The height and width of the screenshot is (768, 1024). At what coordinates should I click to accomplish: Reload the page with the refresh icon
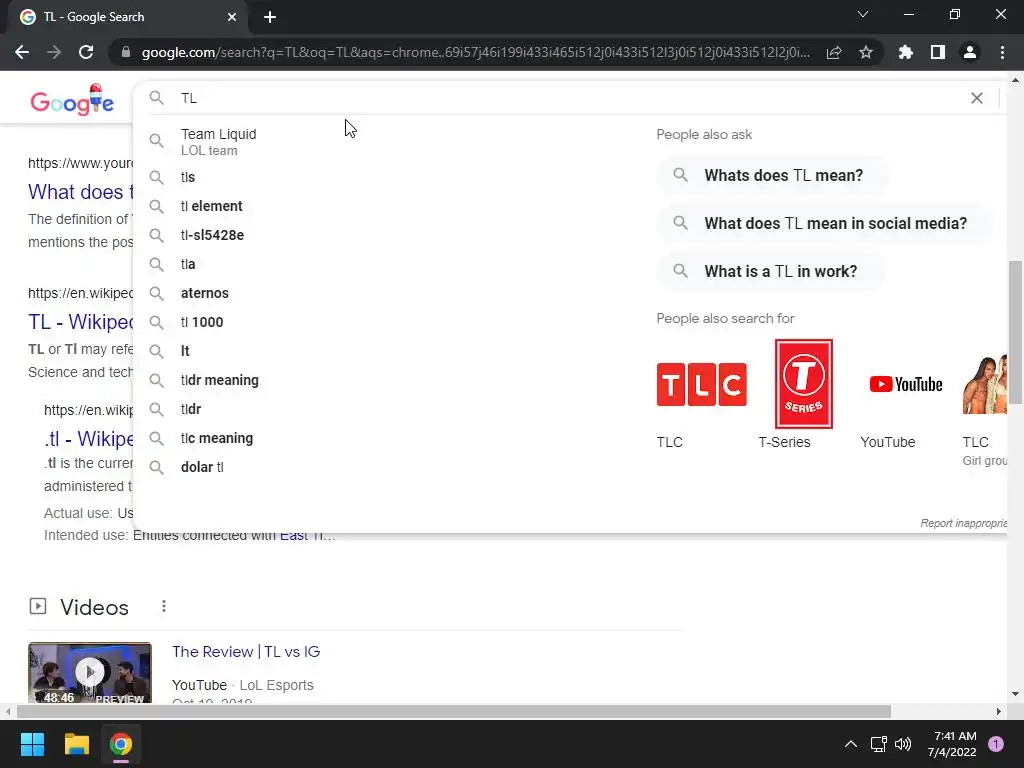coord(86,52)
